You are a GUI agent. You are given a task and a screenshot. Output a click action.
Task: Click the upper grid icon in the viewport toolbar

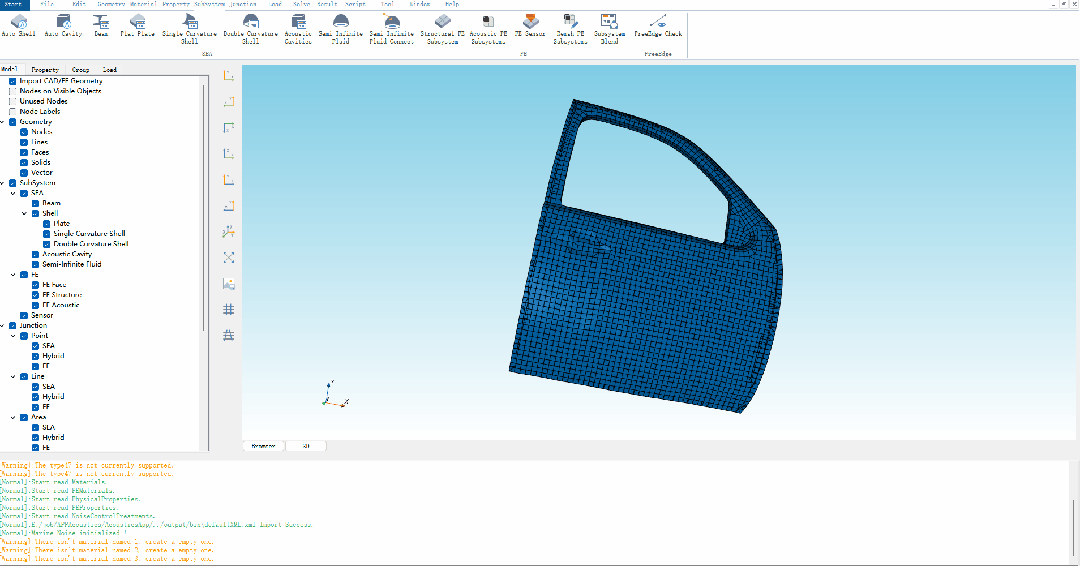pyautogui.click(x=229, y=310)
